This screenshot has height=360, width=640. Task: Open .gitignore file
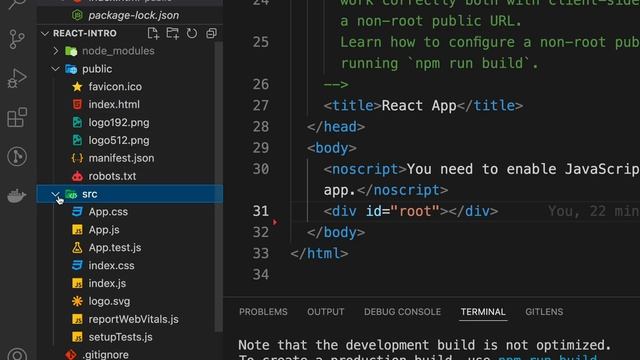(105, 355)
